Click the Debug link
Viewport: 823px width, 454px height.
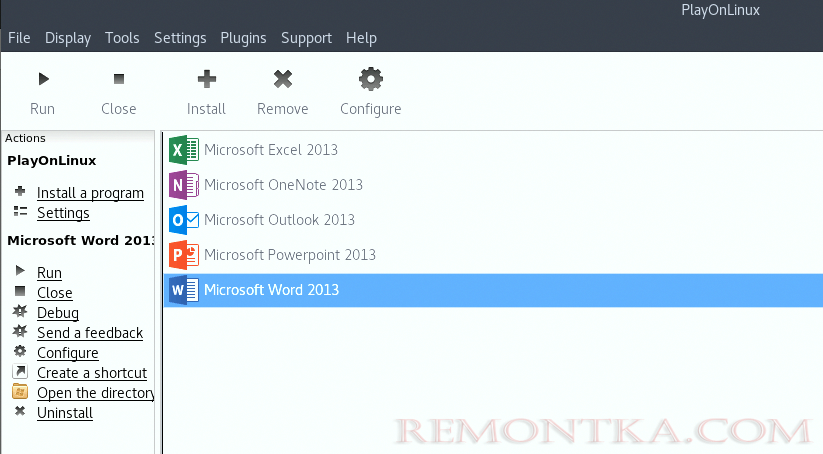(x=58, y=313)
